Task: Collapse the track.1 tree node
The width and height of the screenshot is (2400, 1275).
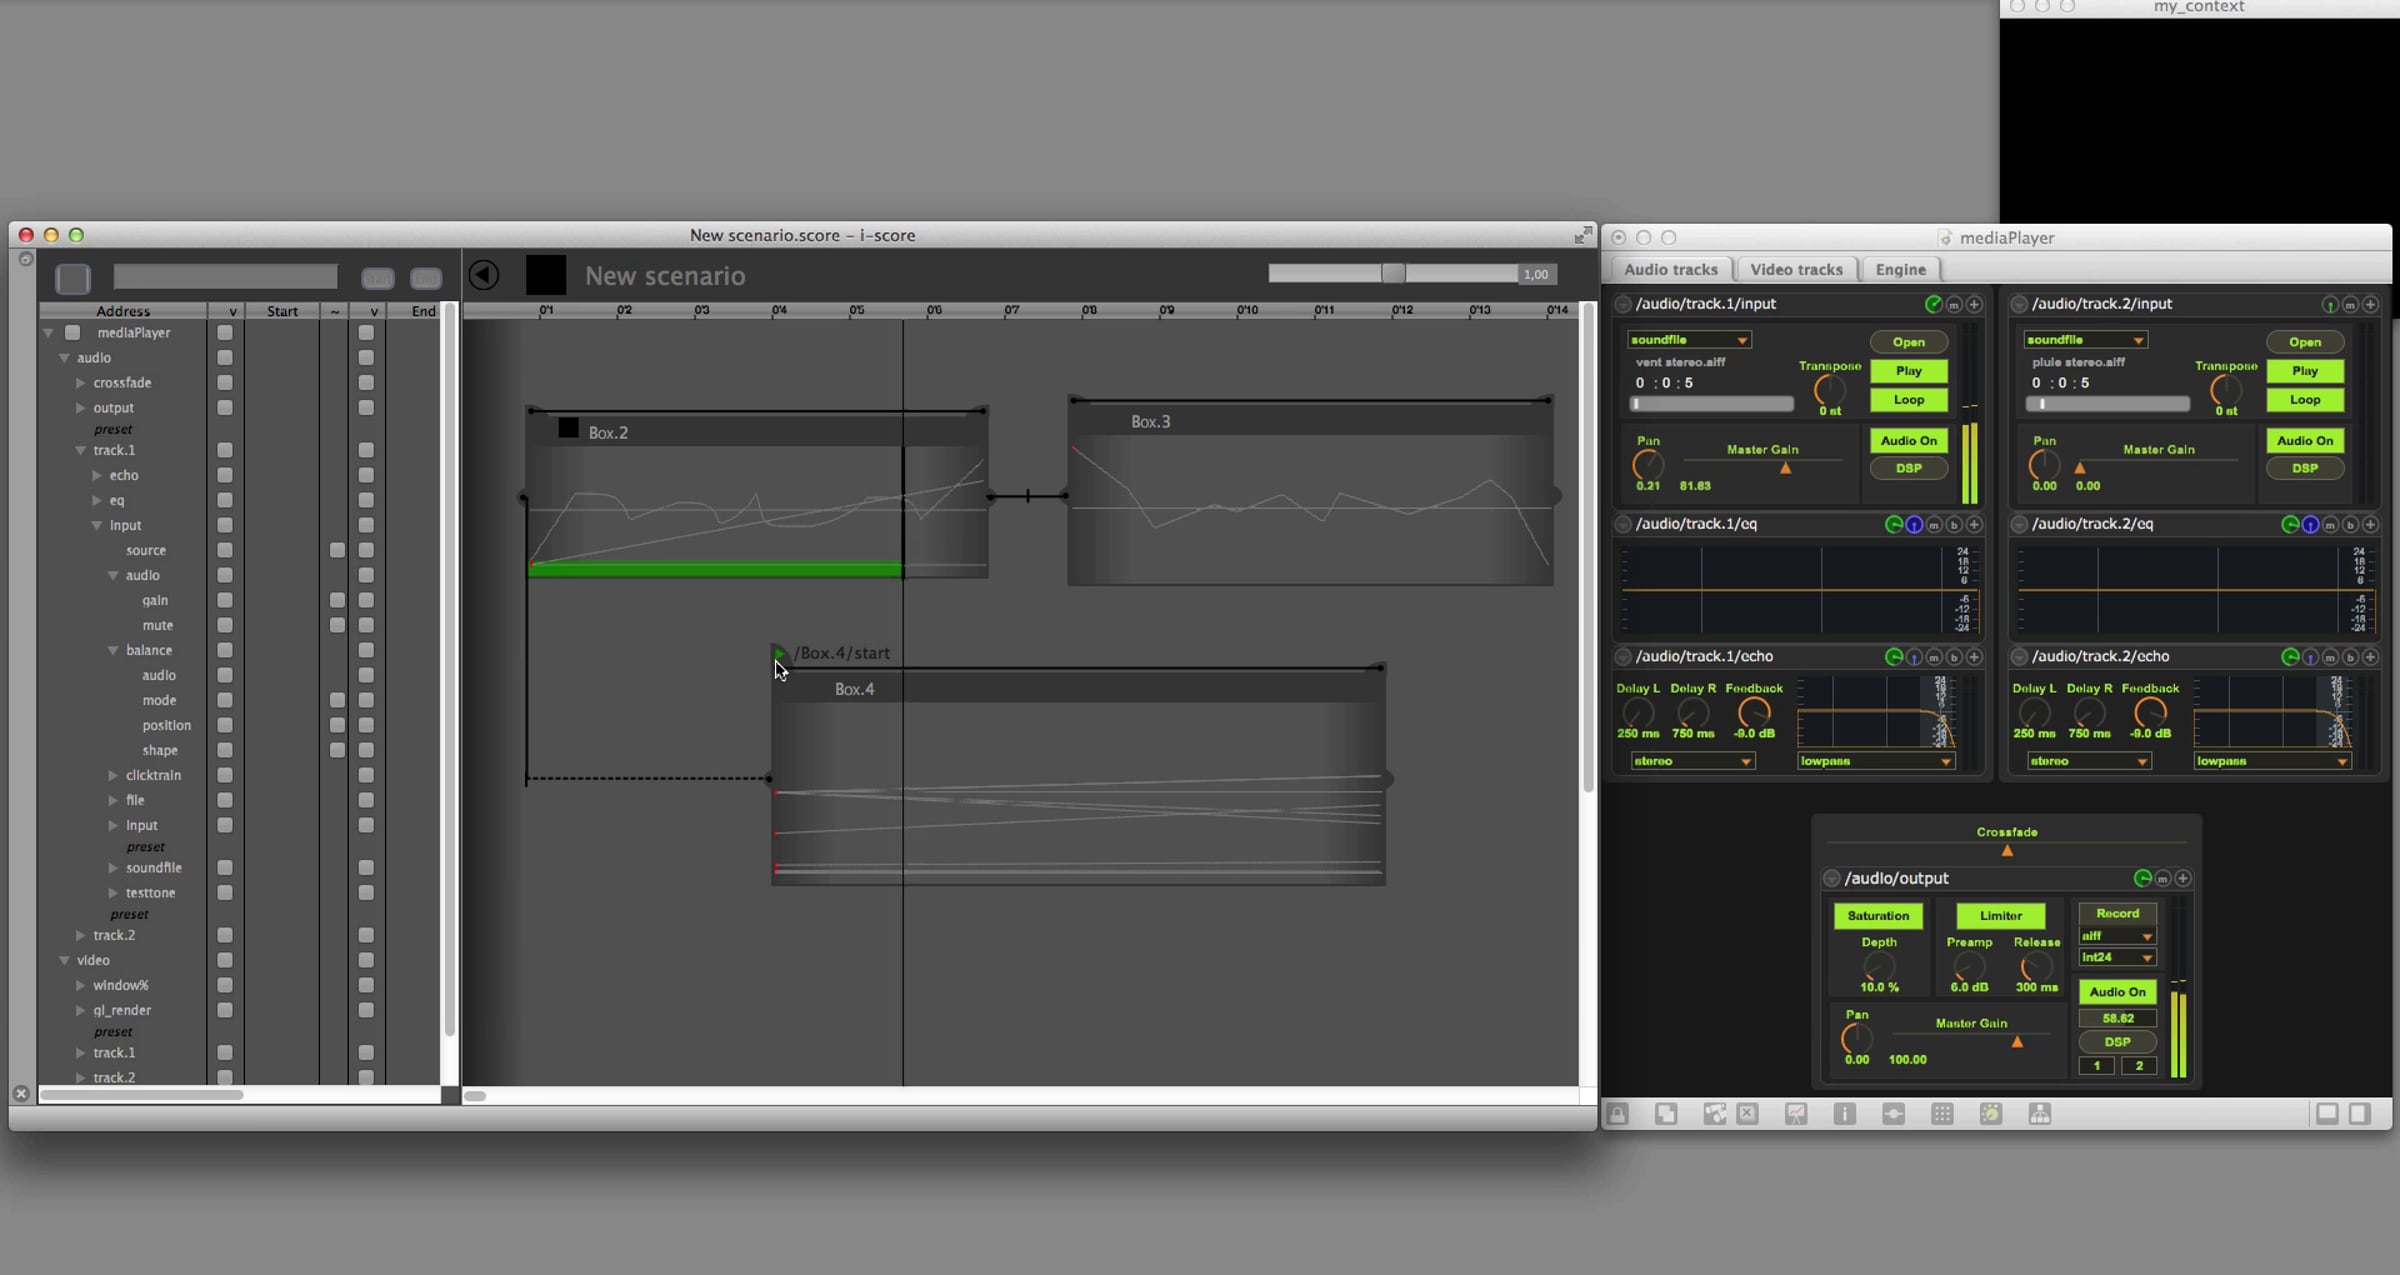Action: pyautogui.click(x=81, y=450)
